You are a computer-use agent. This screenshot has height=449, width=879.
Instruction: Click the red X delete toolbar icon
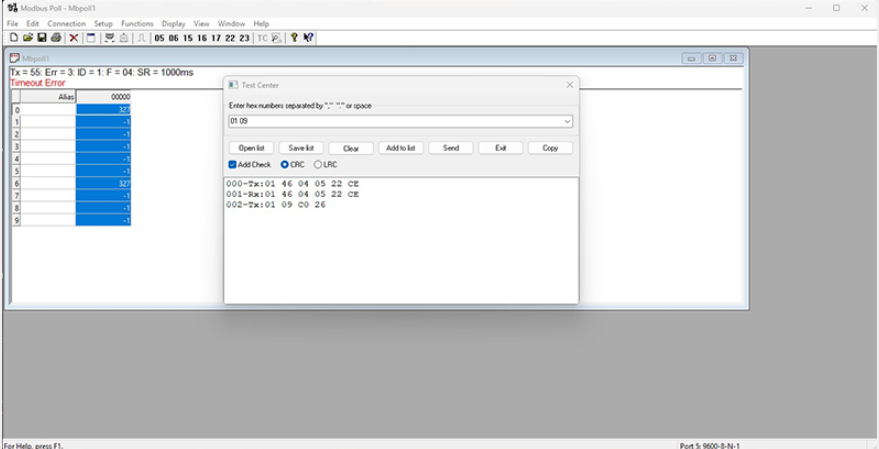point(74,38)
